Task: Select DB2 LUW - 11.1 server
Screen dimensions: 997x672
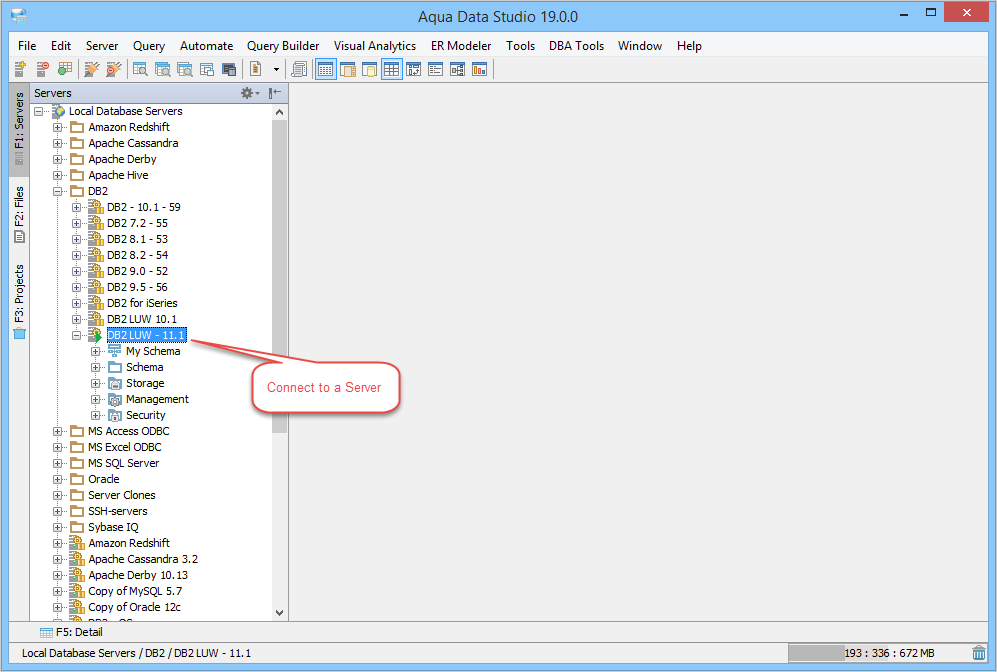Action: coord(146,335)
